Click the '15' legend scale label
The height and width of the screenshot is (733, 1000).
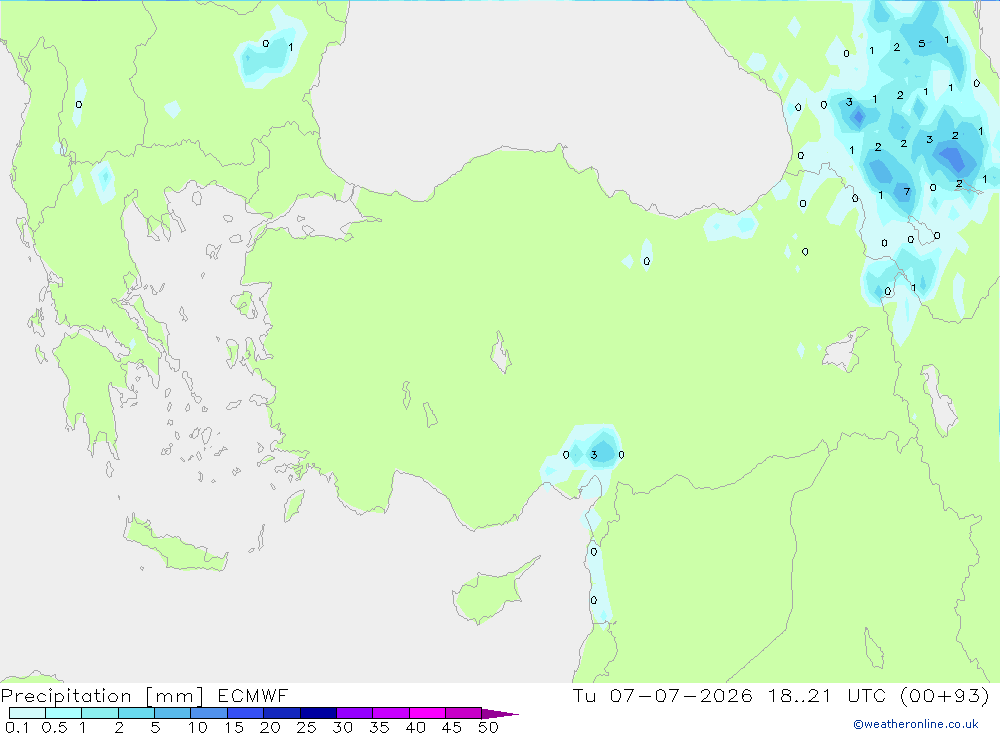click(234, 727)
